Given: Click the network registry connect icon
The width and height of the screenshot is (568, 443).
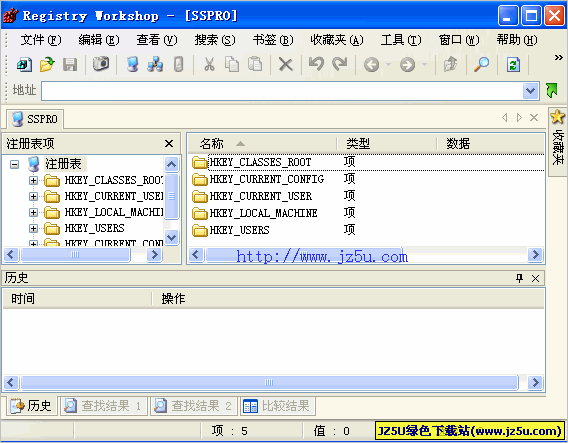Looking at the screenshot, I should pyautogui.click(x=155, y=64).
